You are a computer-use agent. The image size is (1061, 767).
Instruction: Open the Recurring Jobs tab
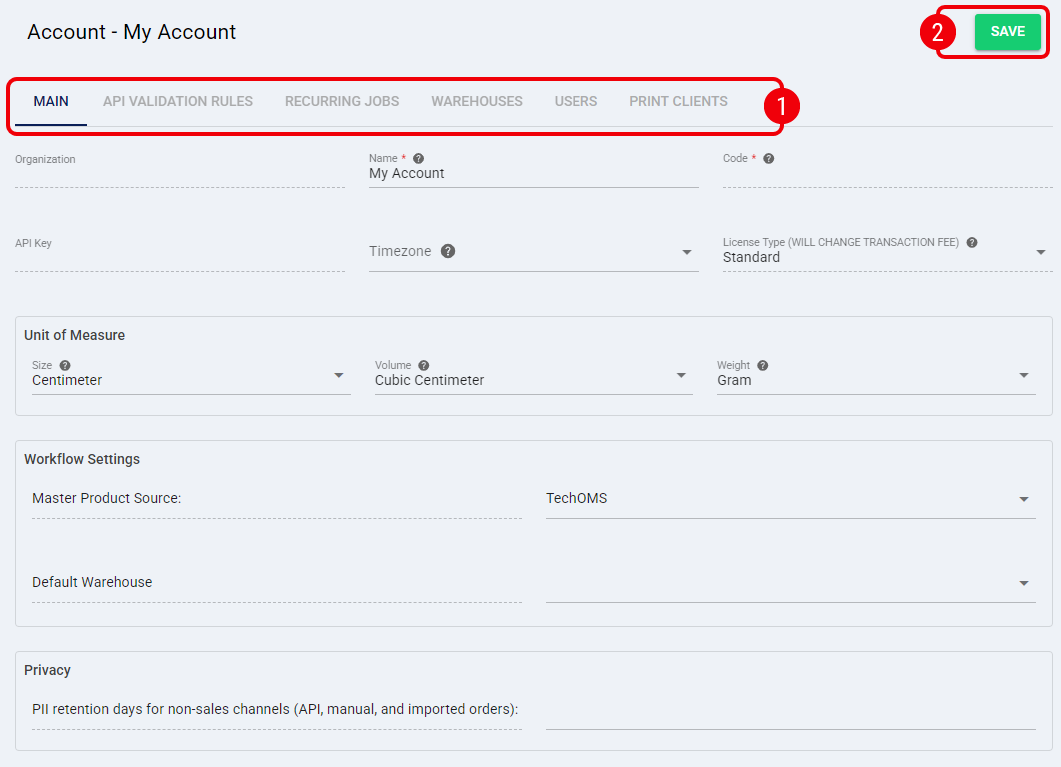pyautogui.click(x=342, y=101)
